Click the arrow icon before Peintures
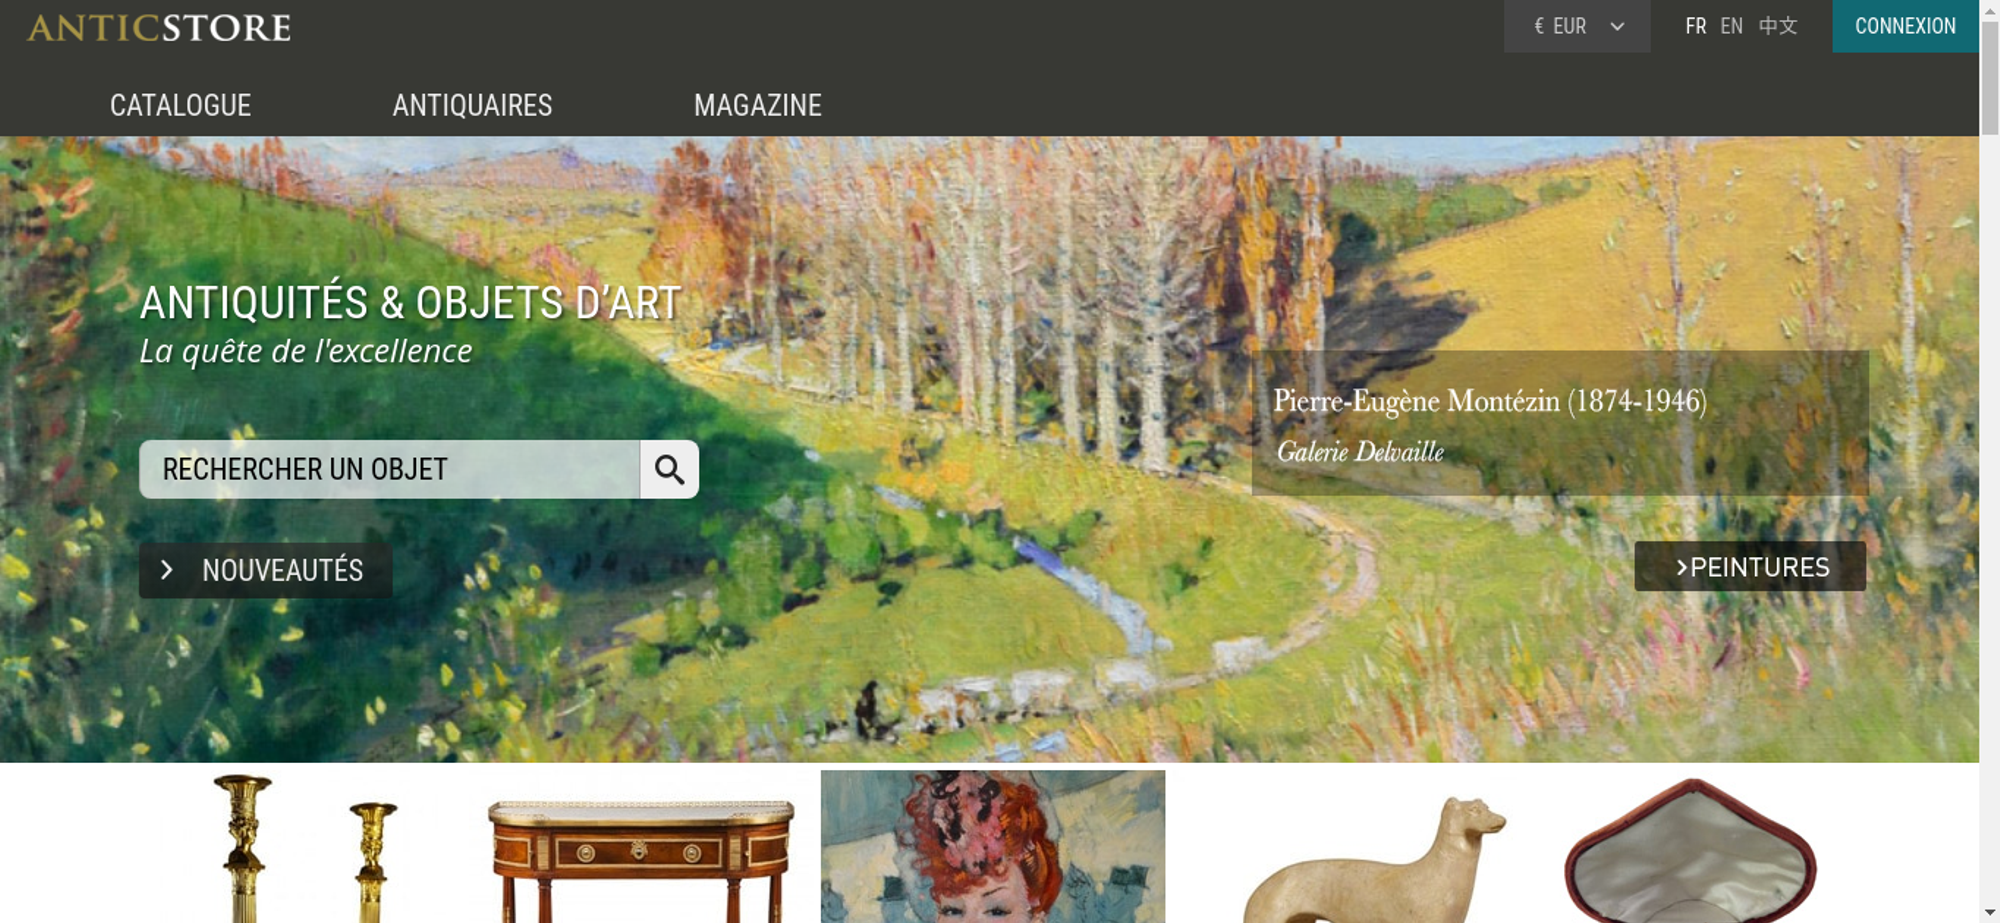Viewport: 2000px width, 923px height. pos(1681,568)
